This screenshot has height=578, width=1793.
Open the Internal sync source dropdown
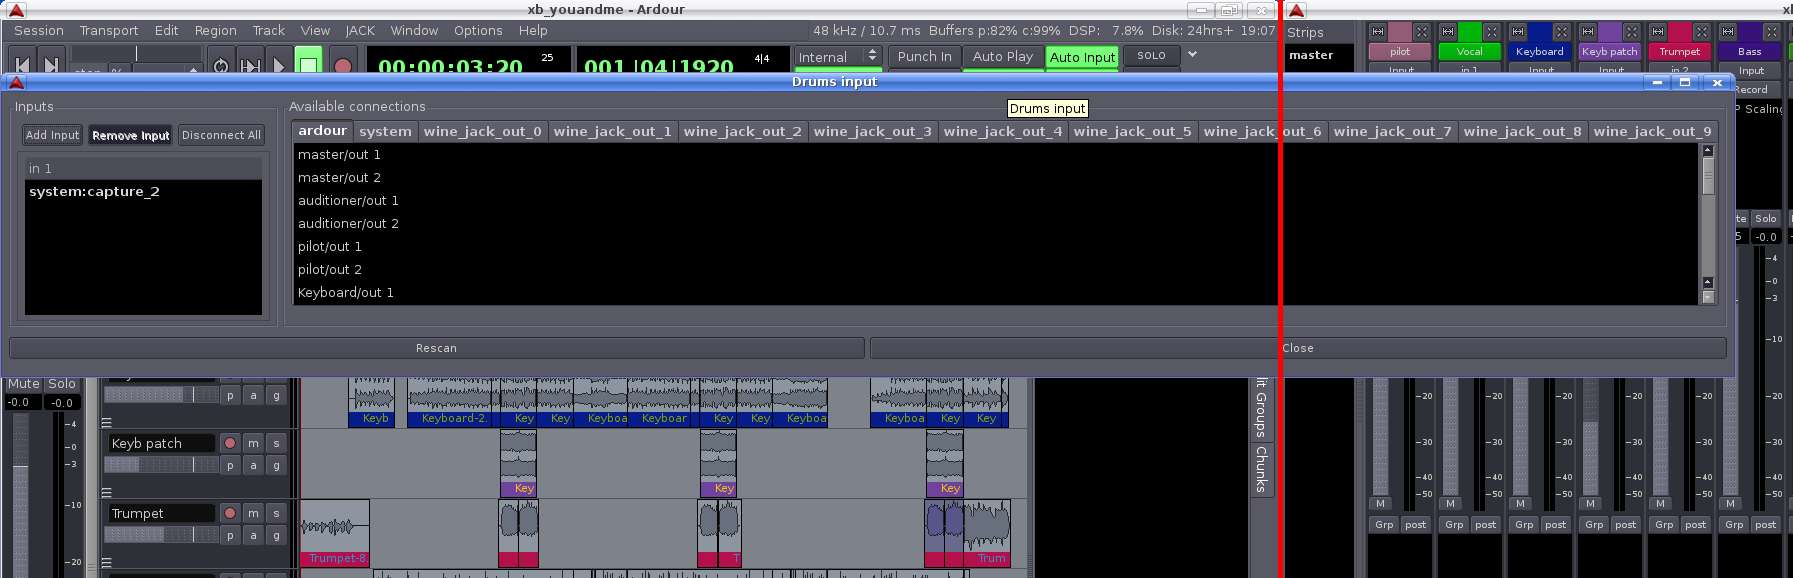coord(837,57)
